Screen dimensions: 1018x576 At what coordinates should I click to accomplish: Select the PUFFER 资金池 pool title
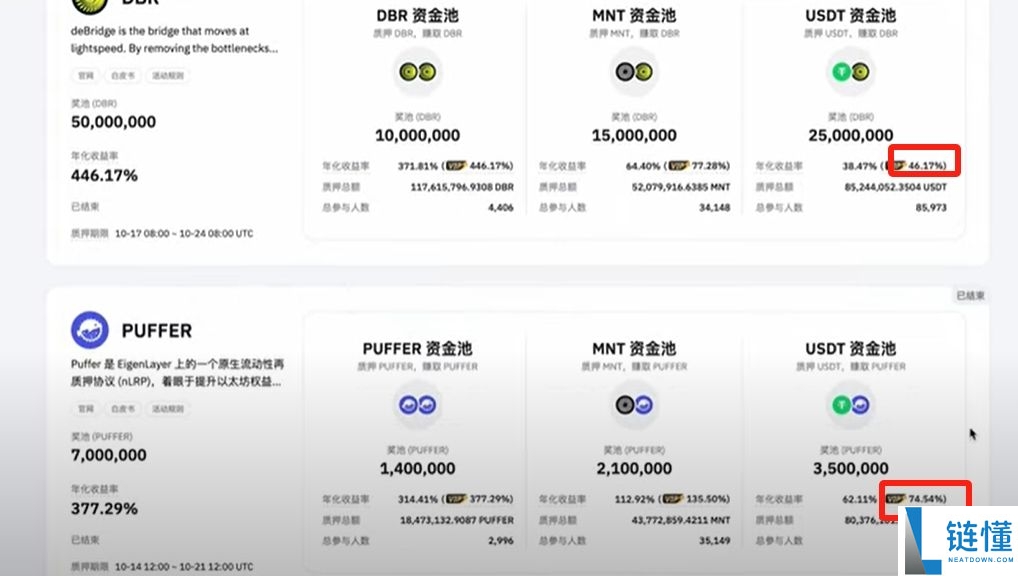[417, 348]
